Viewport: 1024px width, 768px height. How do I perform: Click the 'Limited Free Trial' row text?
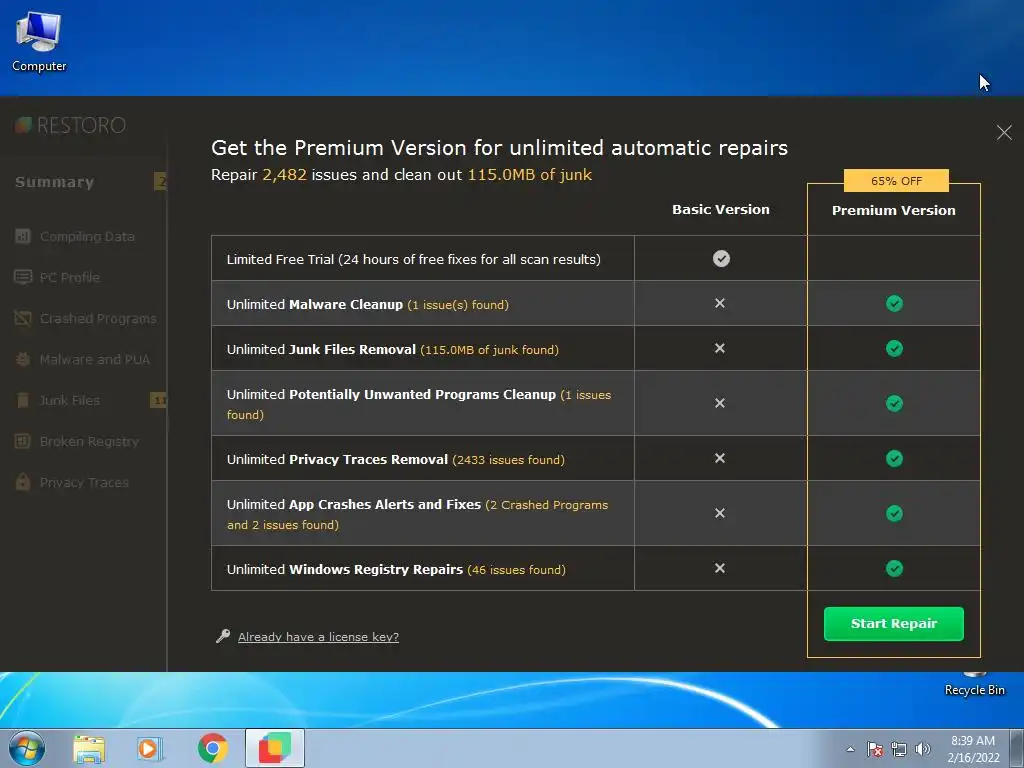tap(413, 259)
